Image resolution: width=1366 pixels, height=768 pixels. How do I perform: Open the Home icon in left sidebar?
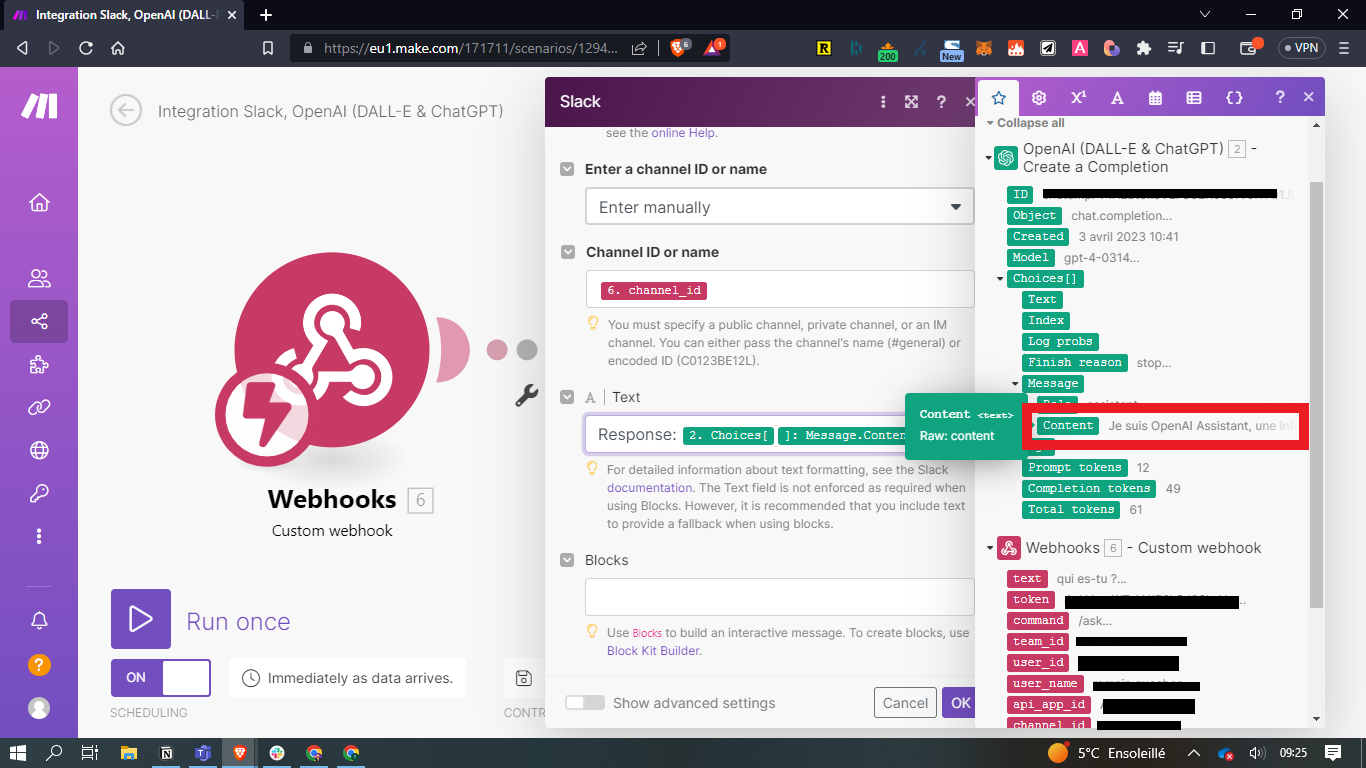39,203
